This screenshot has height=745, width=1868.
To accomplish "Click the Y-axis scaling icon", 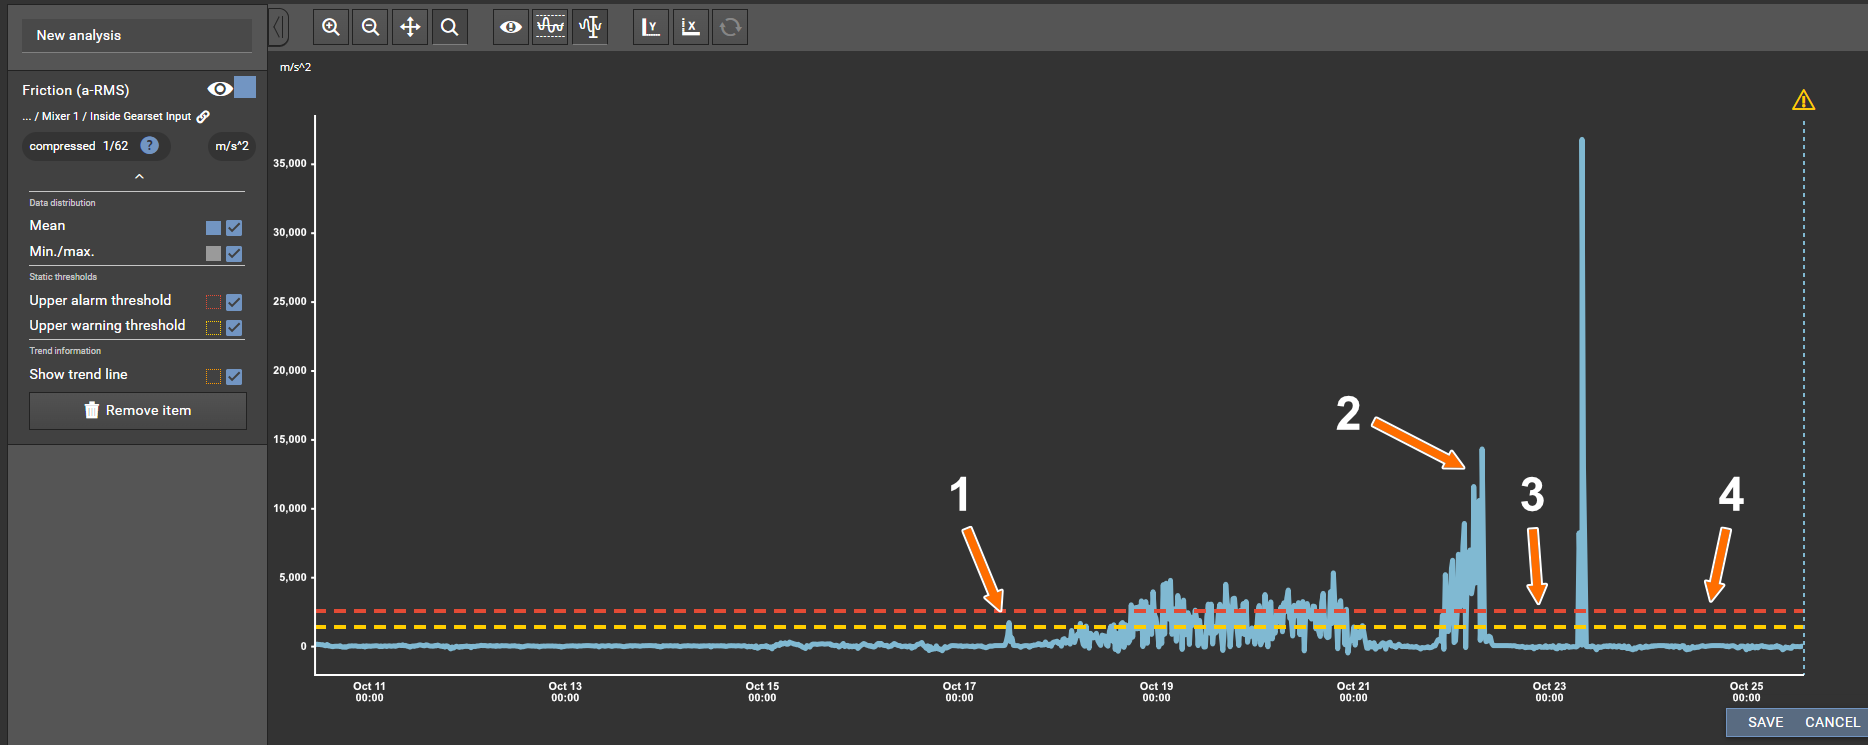I will point(651,27).
